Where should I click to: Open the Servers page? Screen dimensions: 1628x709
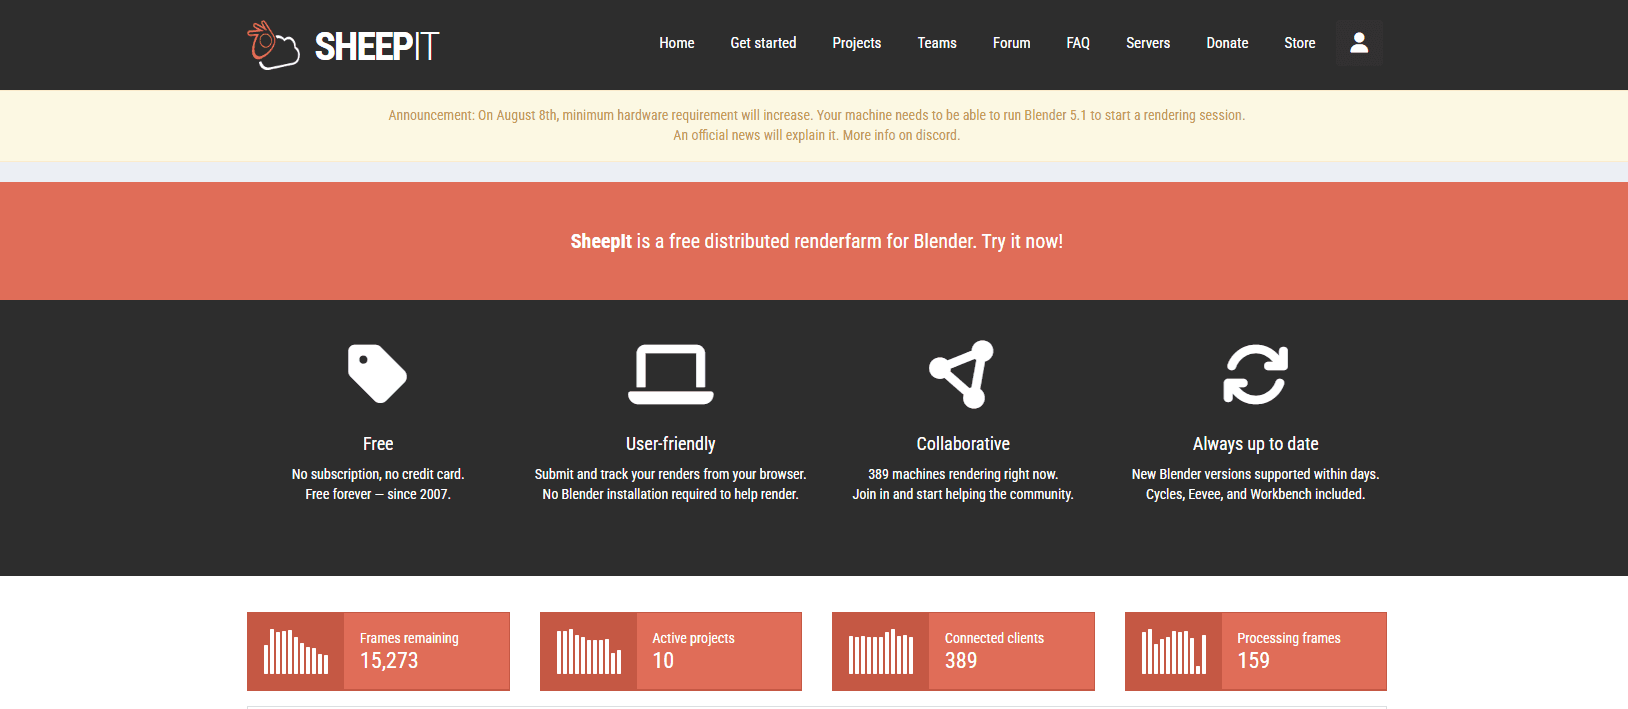(1148, 43)
